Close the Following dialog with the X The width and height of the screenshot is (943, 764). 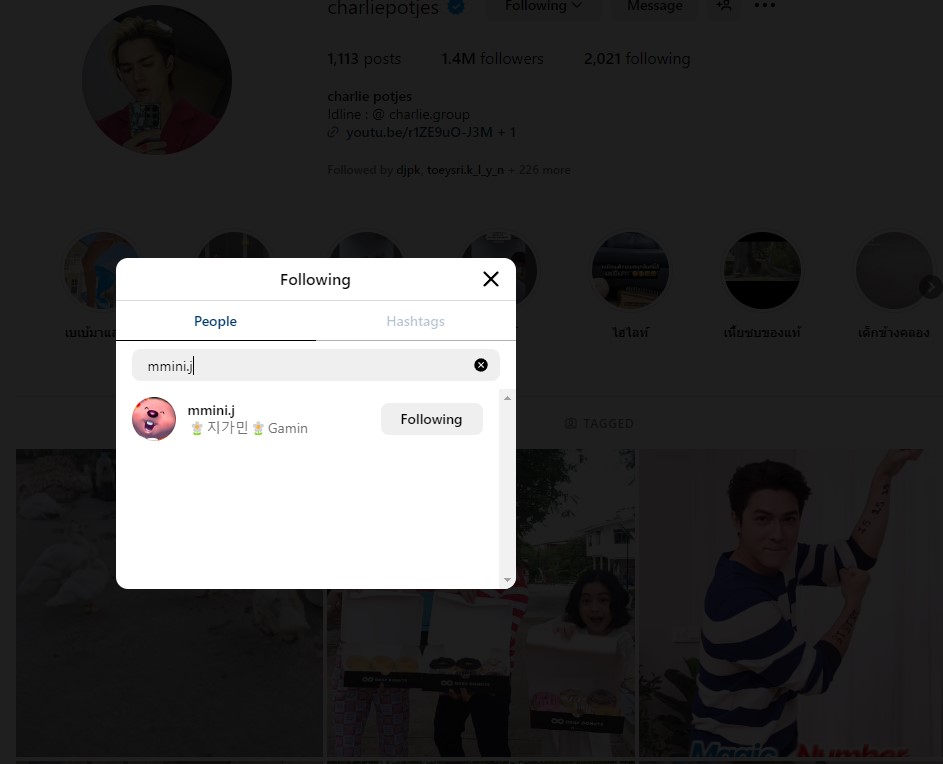tap(490, 279)
